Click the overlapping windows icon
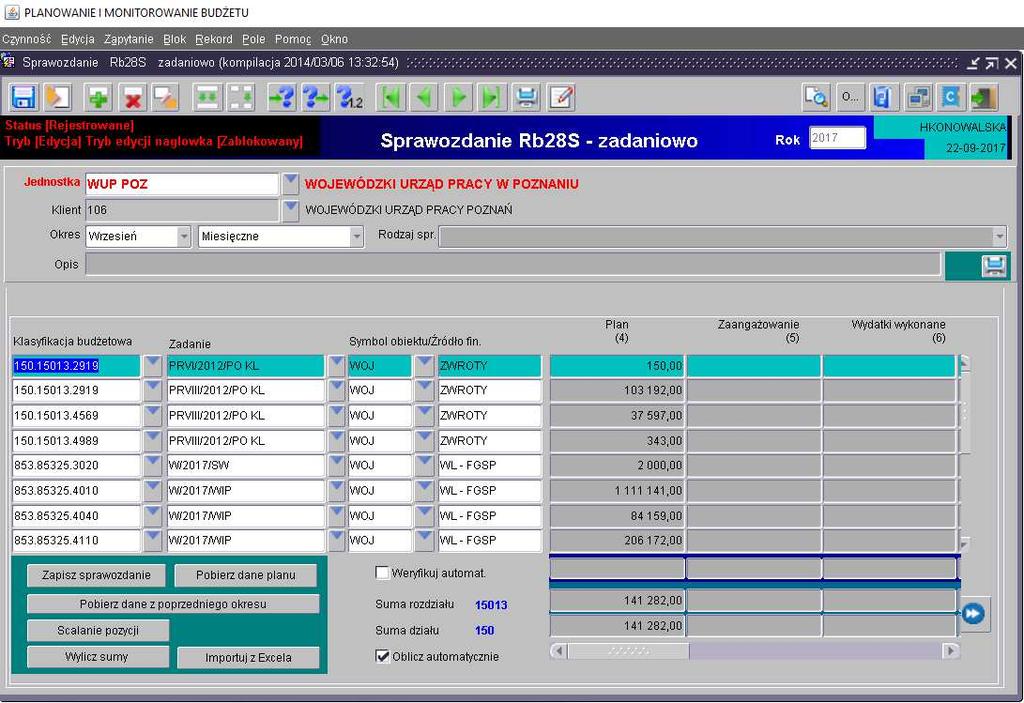Screen dimensions: 1024x703 click(x=918, y=98)
